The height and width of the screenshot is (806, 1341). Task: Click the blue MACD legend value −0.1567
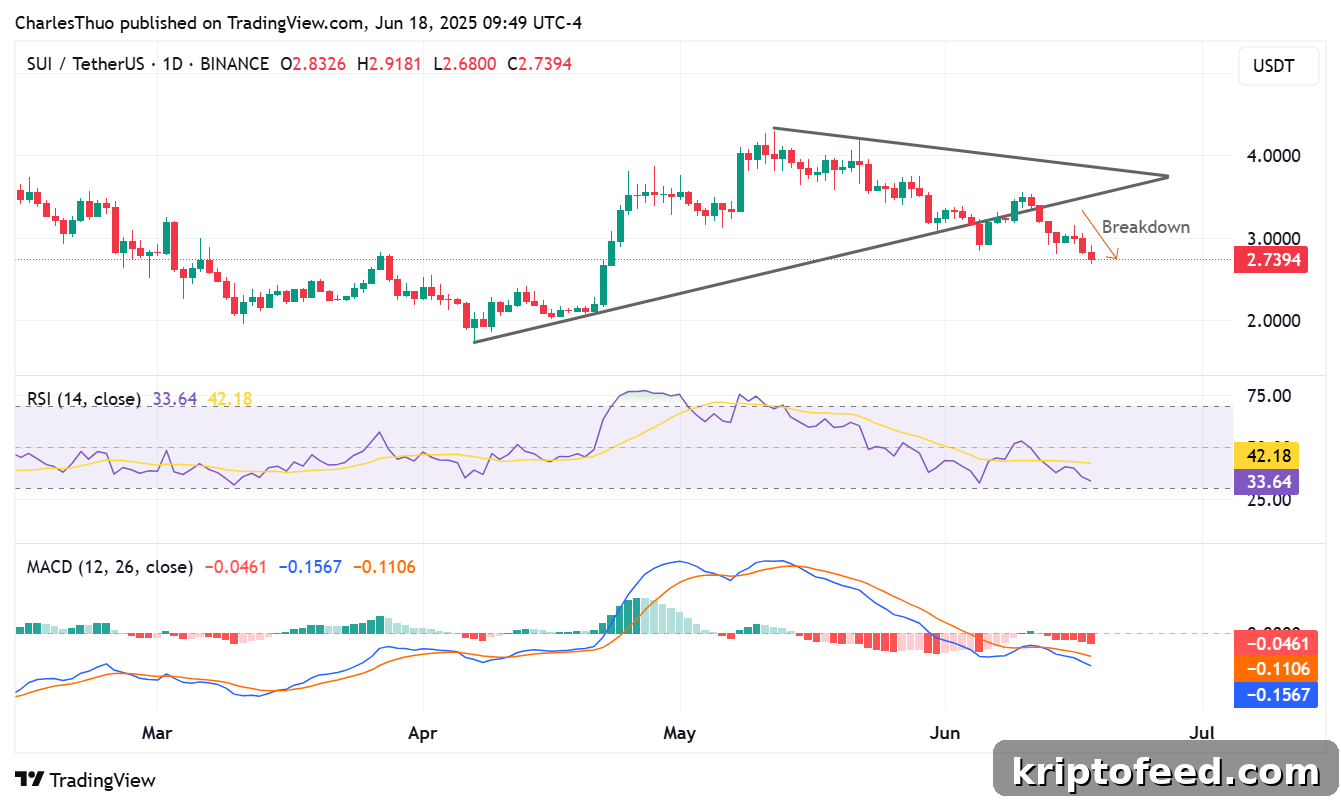[x=310, y=567]
